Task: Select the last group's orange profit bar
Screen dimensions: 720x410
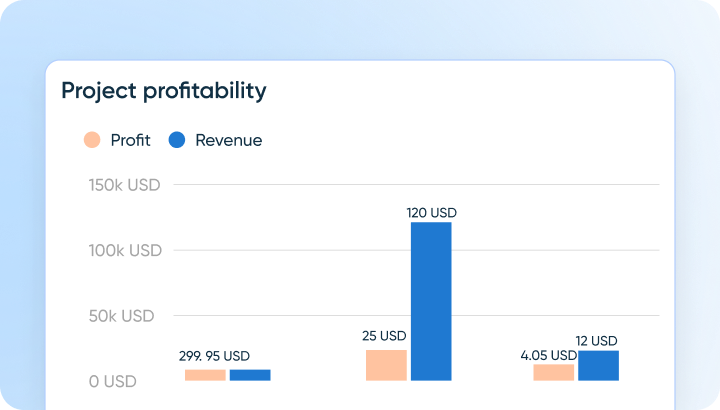Action: point(554,372)
